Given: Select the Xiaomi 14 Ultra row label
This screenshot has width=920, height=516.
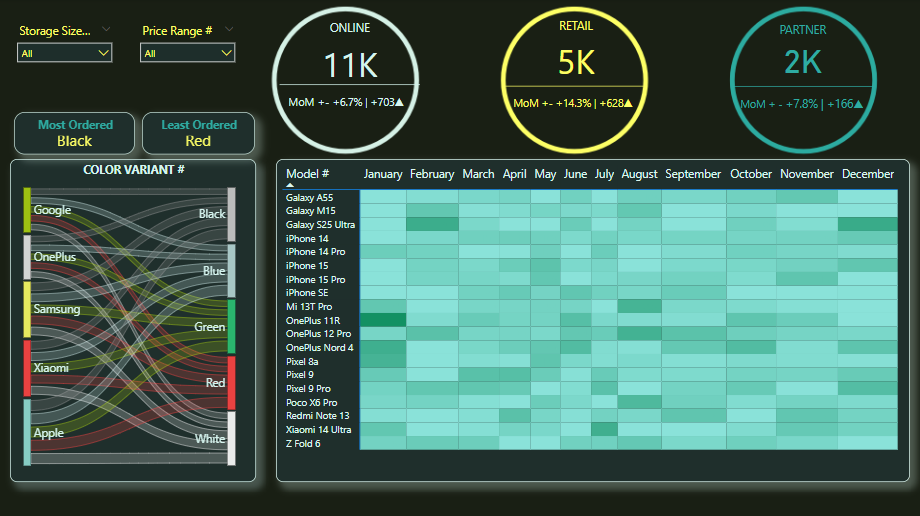Looking at the screenshot, I should (319, 430).
